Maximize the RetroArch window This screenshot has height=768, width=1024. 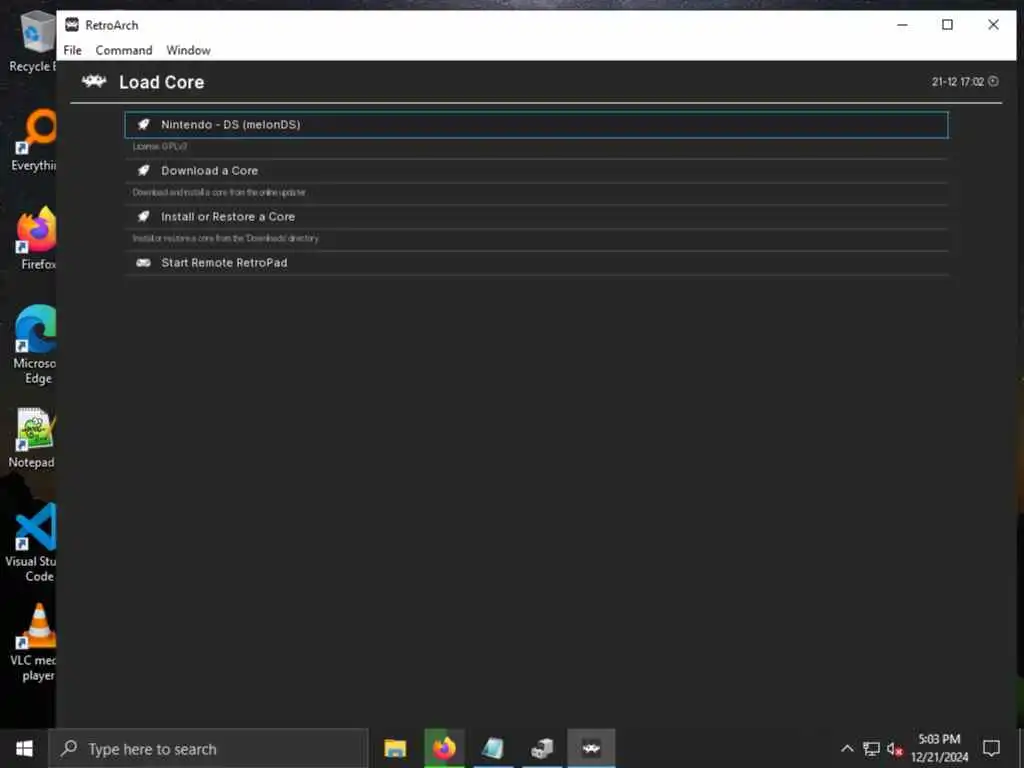pos(948,25)
